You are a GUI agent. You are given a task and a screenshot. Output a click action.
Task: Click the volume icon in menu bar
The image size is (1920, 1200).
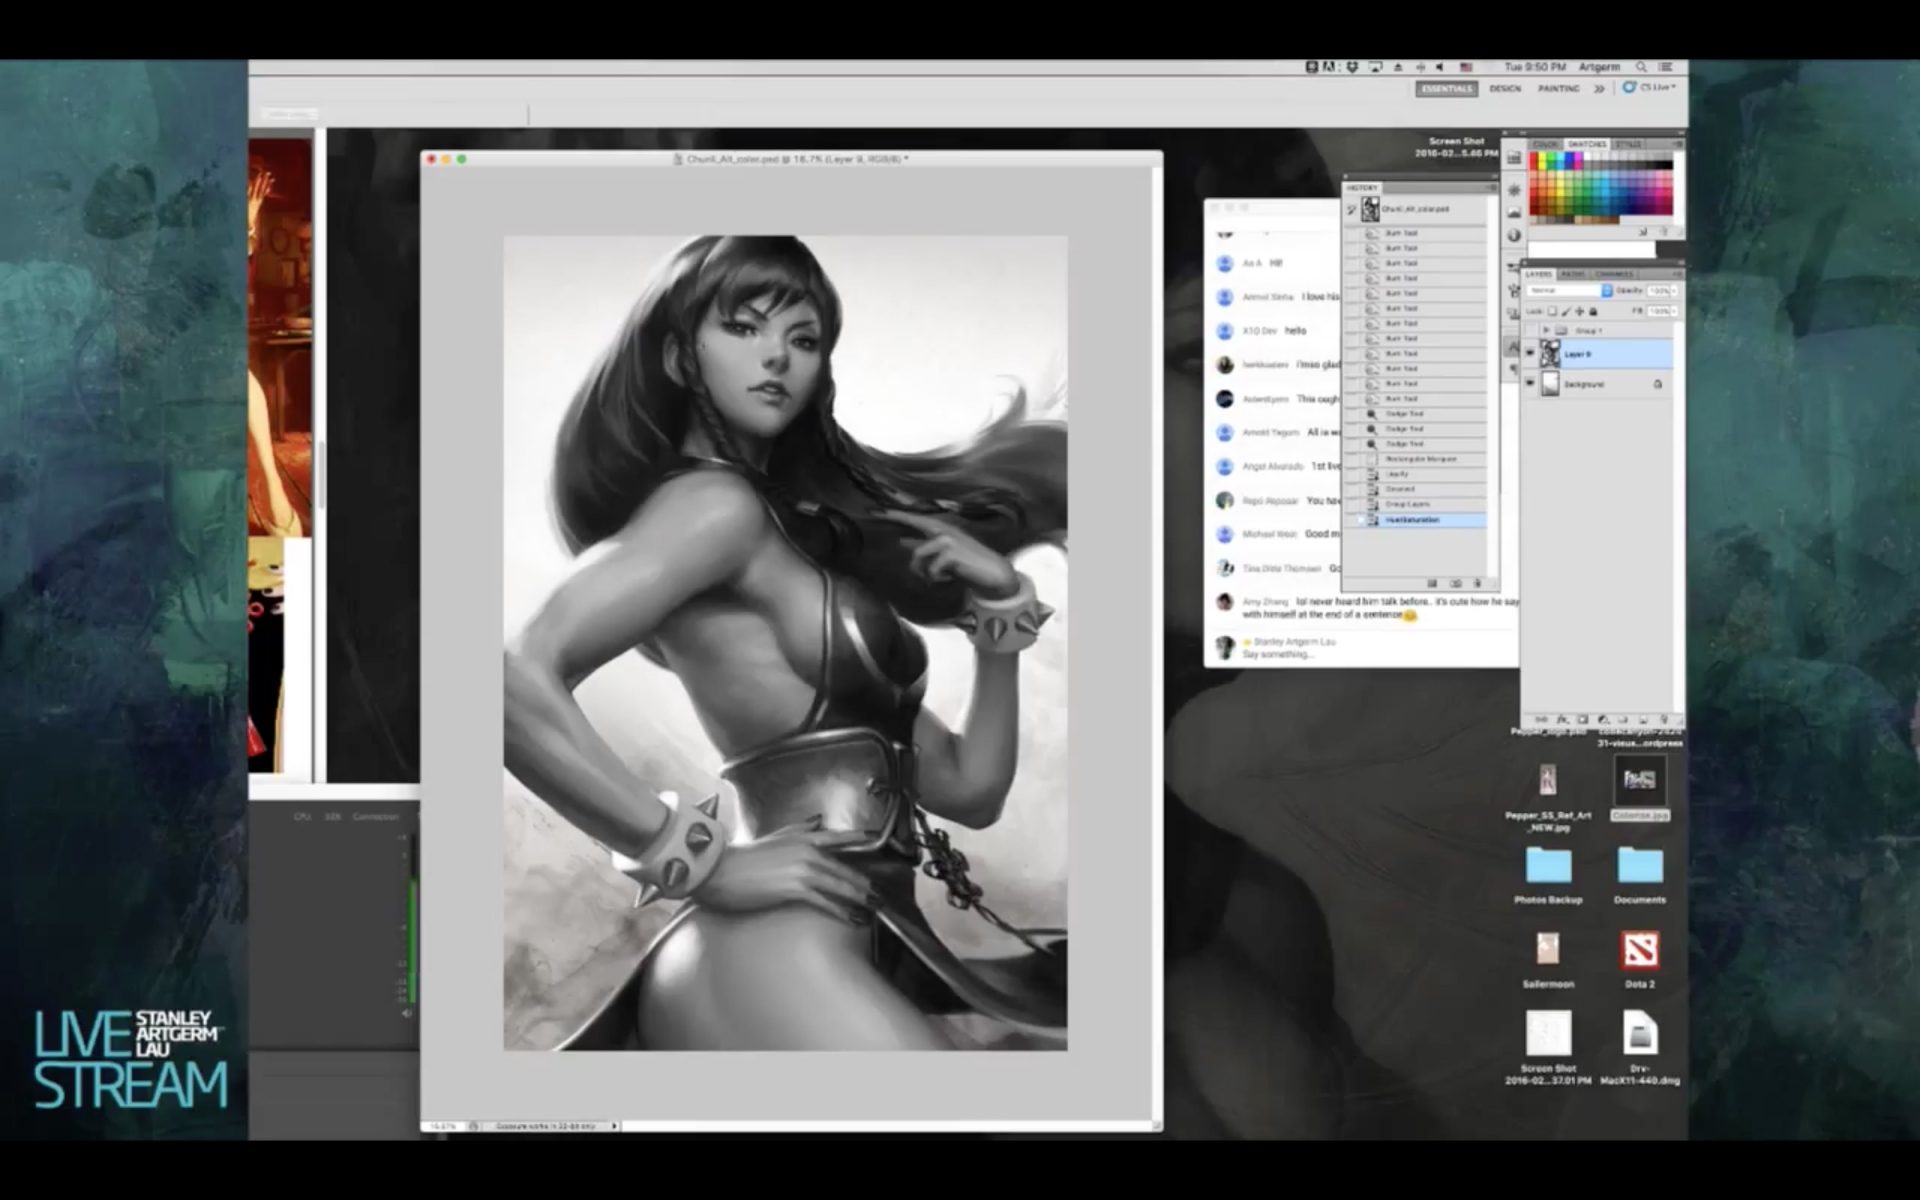point(1440,67)
